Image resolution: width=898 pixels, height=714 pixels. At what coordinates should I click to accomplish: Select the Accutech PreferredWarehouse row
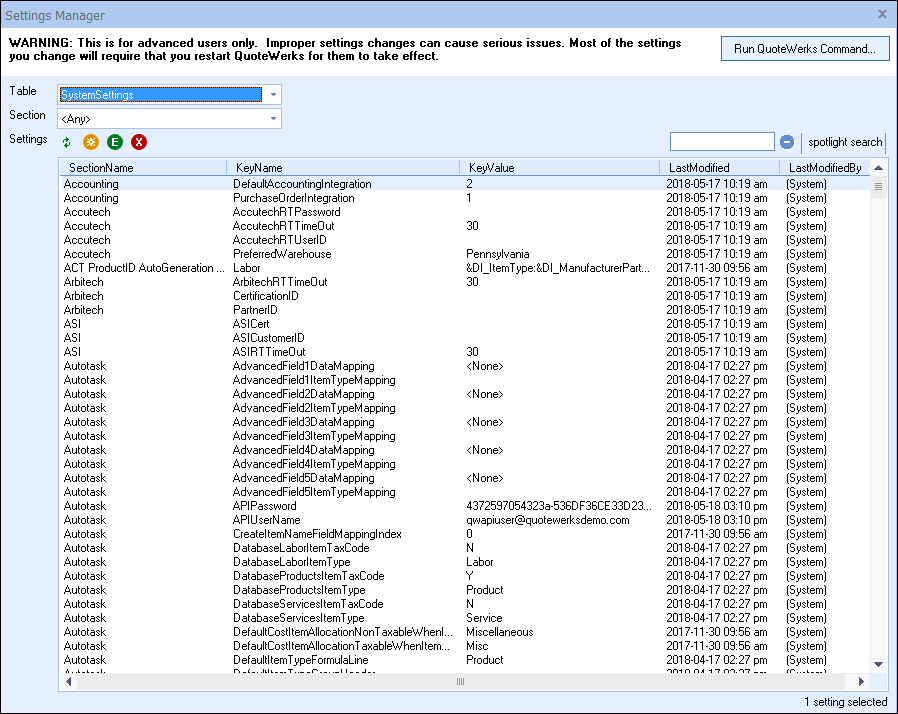pos(284,254)
